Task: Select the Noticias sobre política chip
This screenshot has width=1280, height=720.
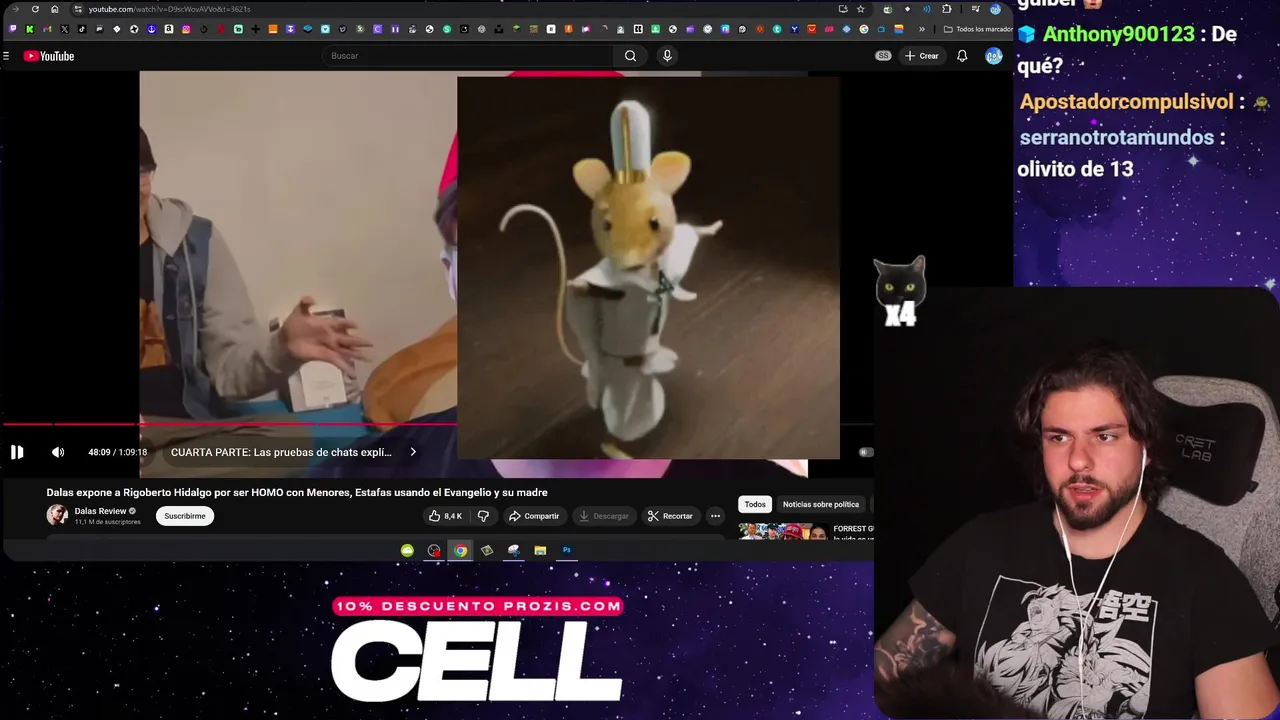Action: coord(821,504)
